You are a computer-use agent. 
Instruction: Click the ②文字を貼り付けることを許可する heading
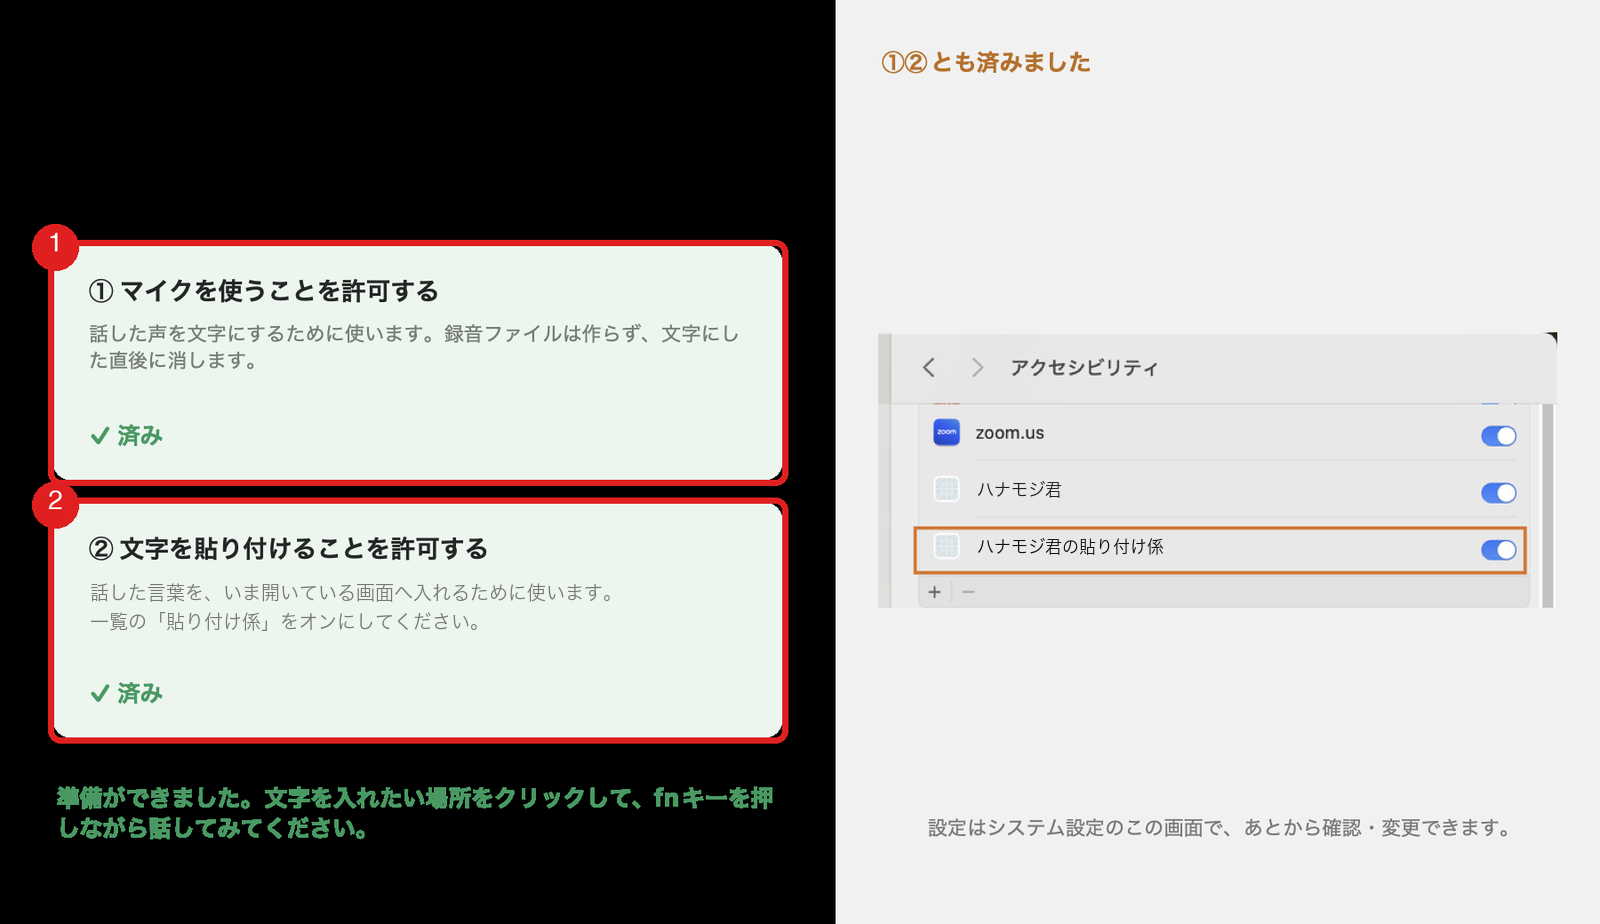point(288,549)
